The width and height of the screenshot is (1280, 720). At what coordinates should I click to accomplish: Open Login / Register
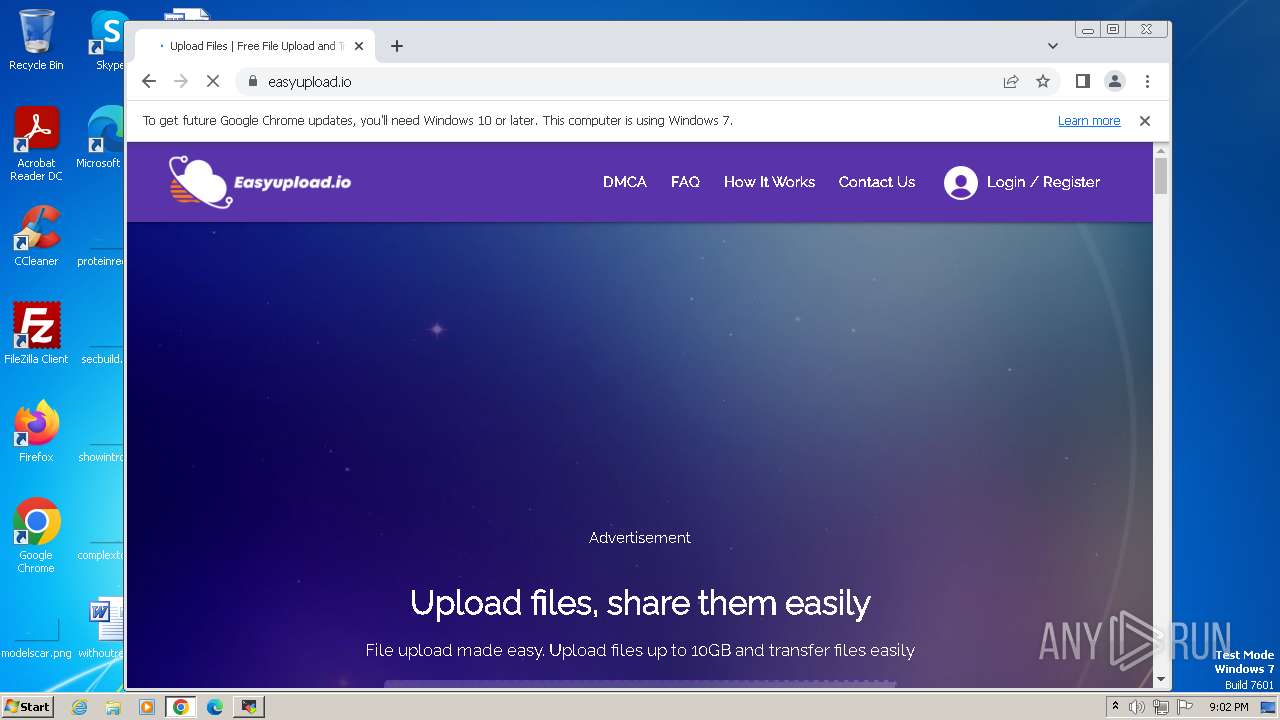click(x=1043, y=182)
